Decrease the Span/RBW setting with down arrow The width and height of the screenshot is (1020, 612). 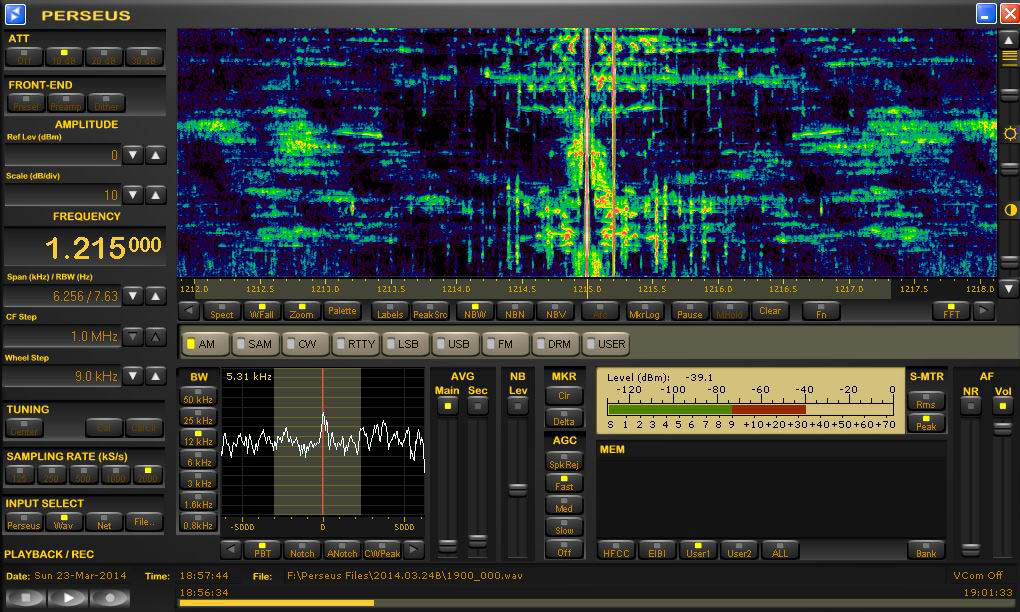click(133, 297)
